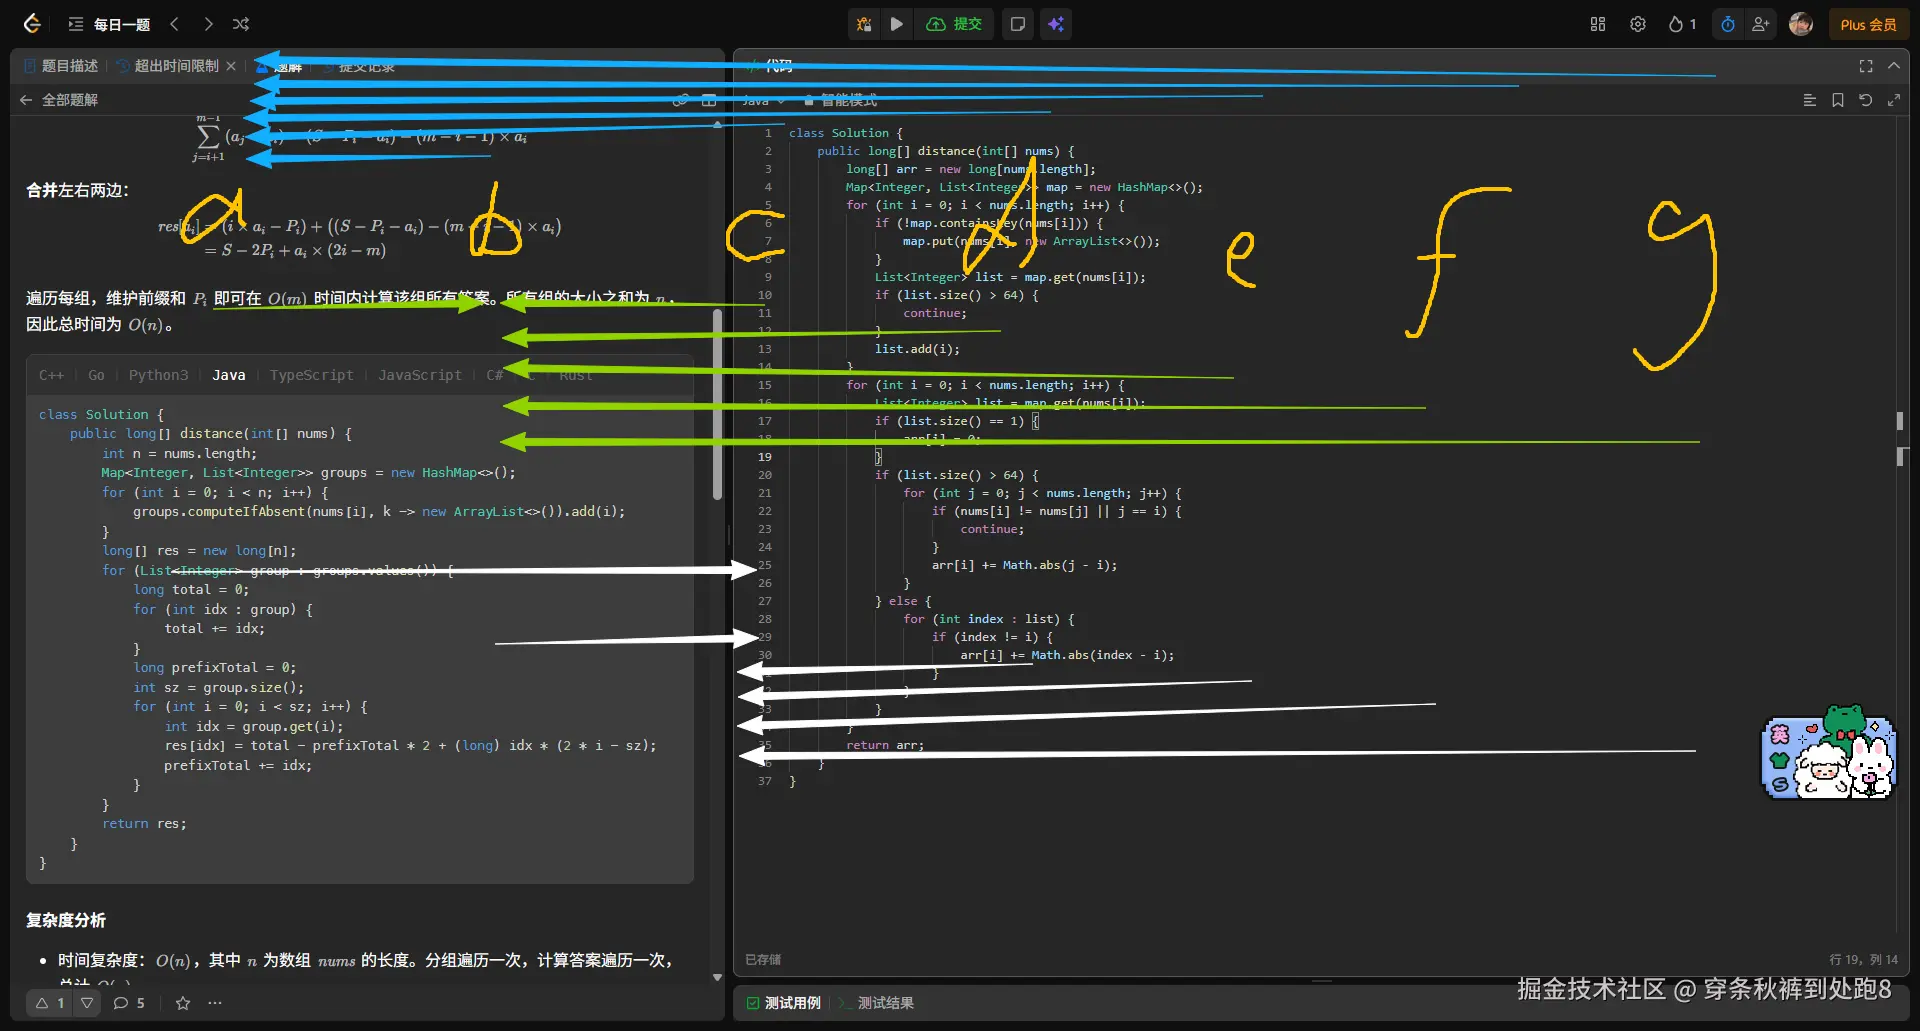Bookmark the code with bookmark icon

click(1838, 100)
